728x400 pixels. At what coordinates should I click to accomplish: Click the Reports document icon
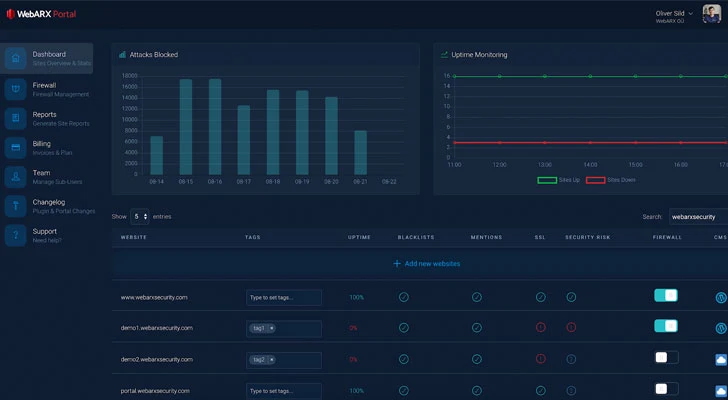click(x=15, y=118)
